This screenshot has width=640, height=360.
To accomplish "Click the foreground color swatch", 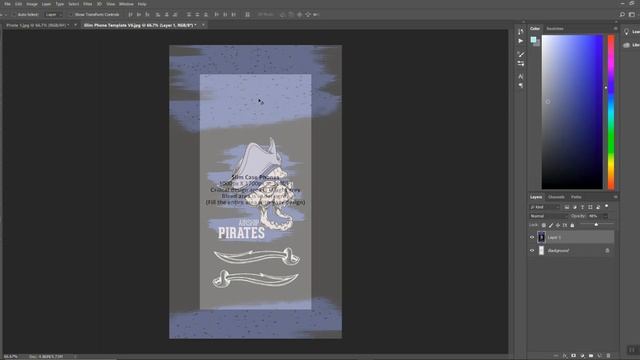I will 533,40.
